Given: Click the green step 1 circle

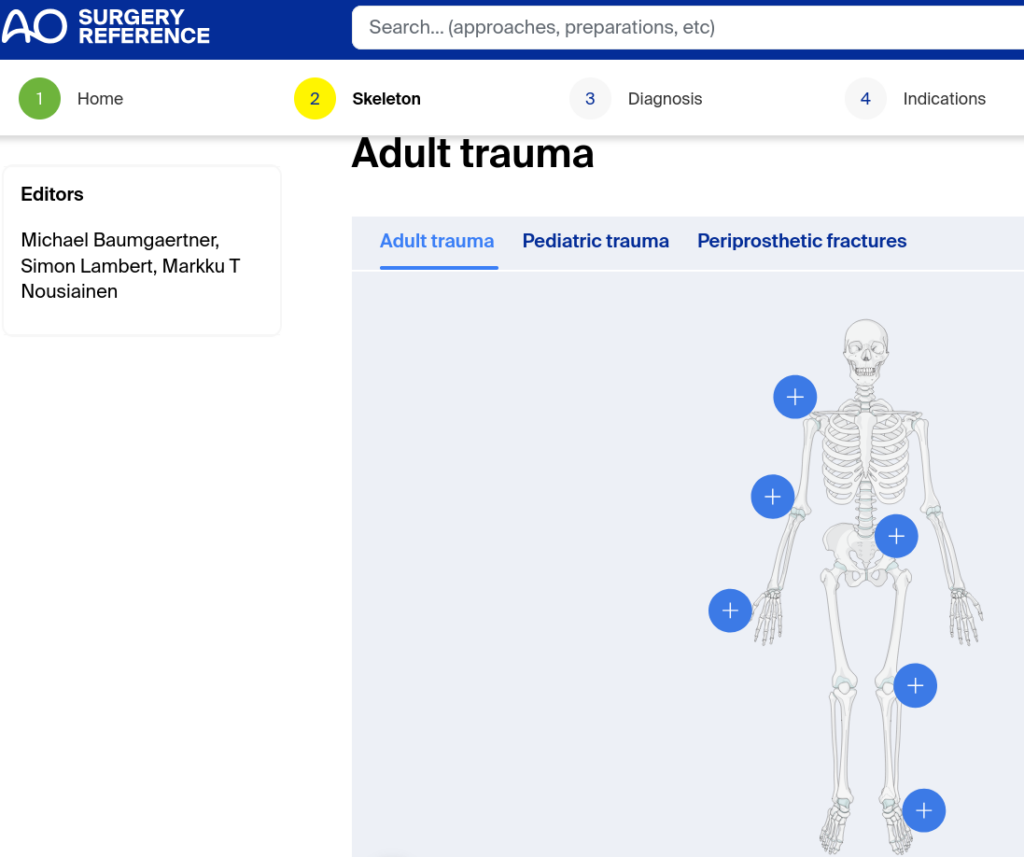Looking at the screenshot, I should 39,98.
